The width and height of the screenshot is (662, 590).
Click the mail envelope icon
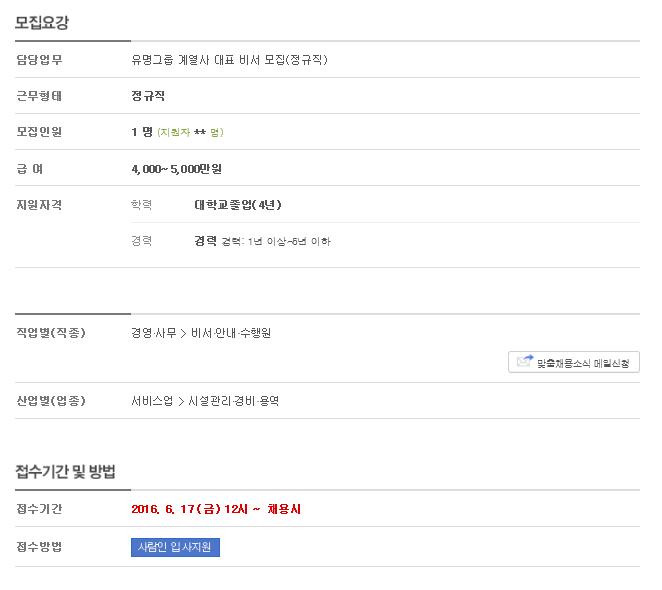pos(524,362)
